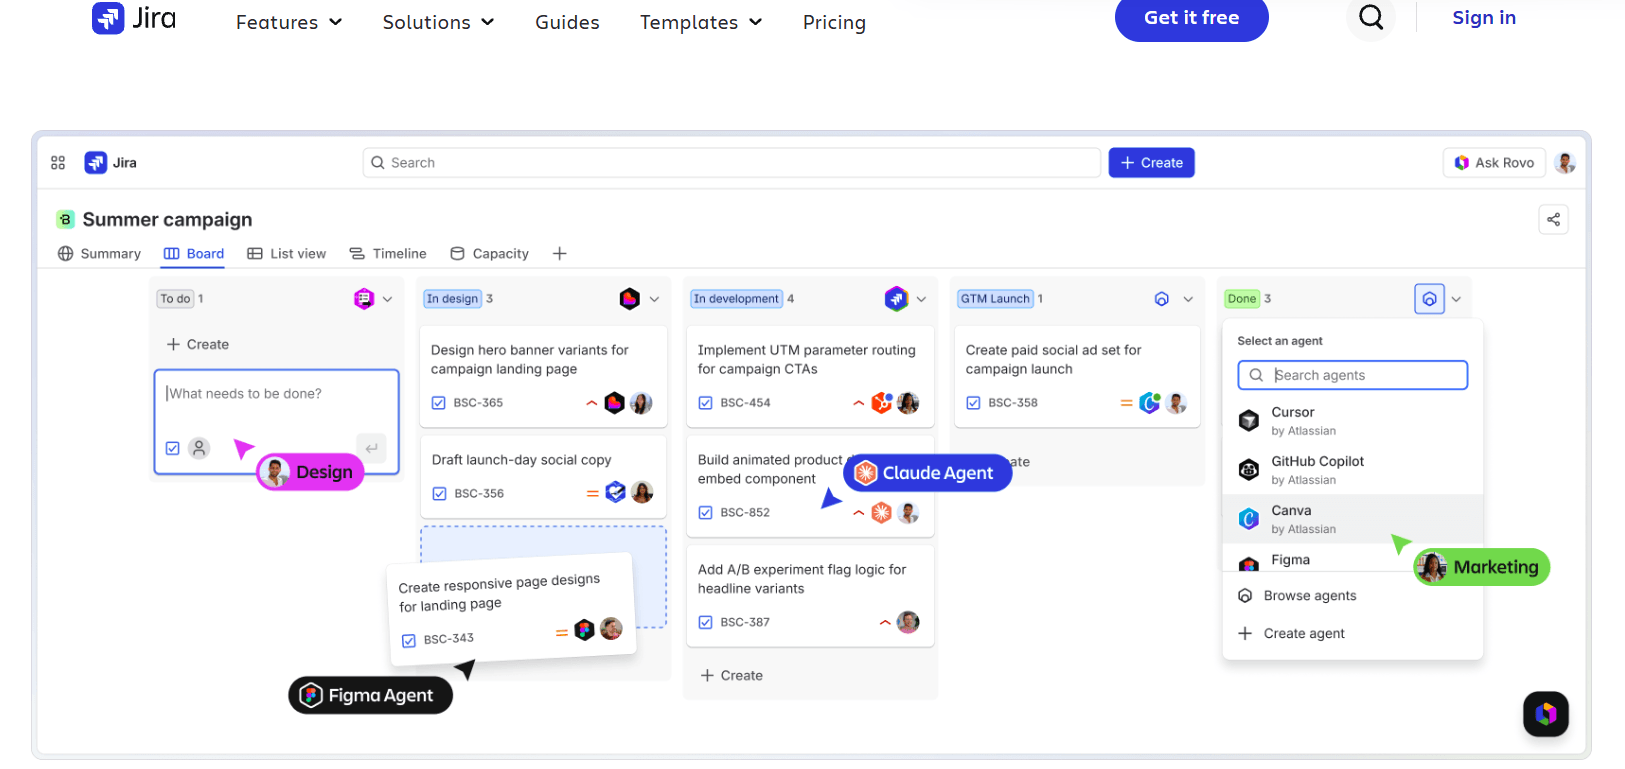Click the agent icon in the GTM Launch column
This screenshot has height=769, width=1625.
click(1162, 298)
